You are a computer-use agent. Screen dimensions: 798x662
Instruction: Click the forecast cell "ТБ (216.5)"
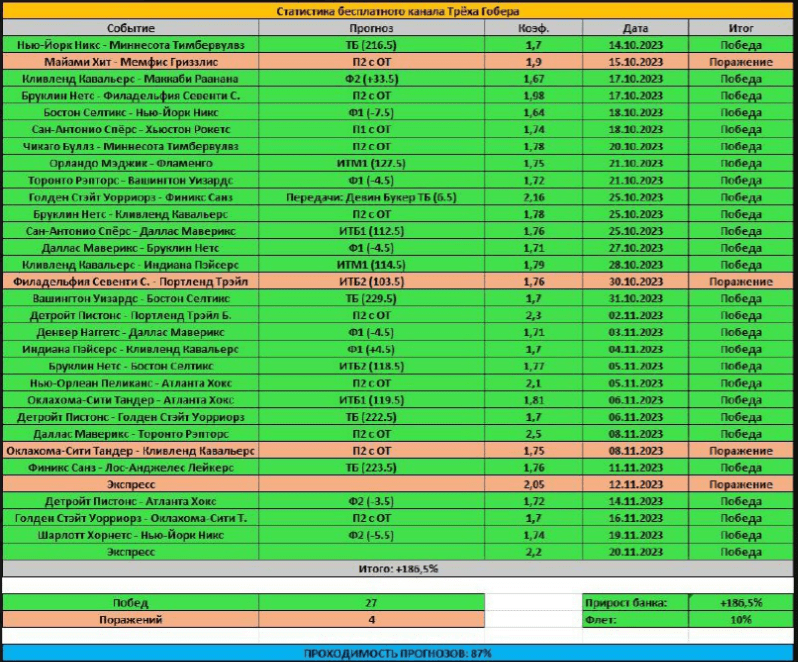click(x=371, y=46)
